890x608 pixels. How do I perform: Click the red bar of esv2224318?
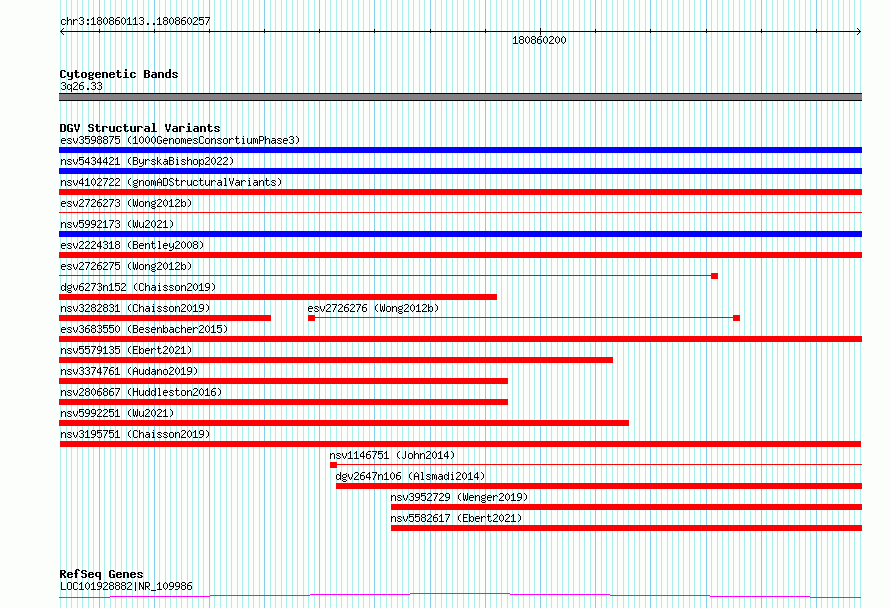[460, 255]
